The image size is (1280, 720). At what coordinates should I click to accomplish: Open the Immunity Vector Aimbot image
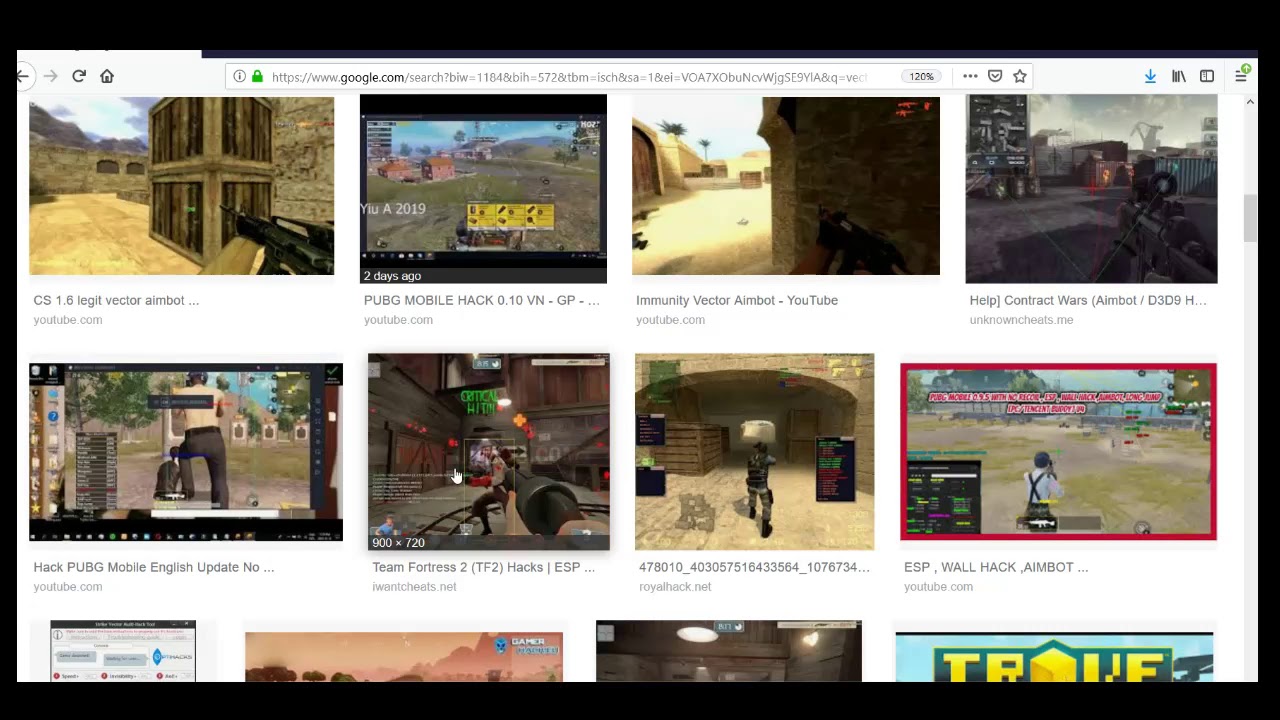click(x=786, y=185)
